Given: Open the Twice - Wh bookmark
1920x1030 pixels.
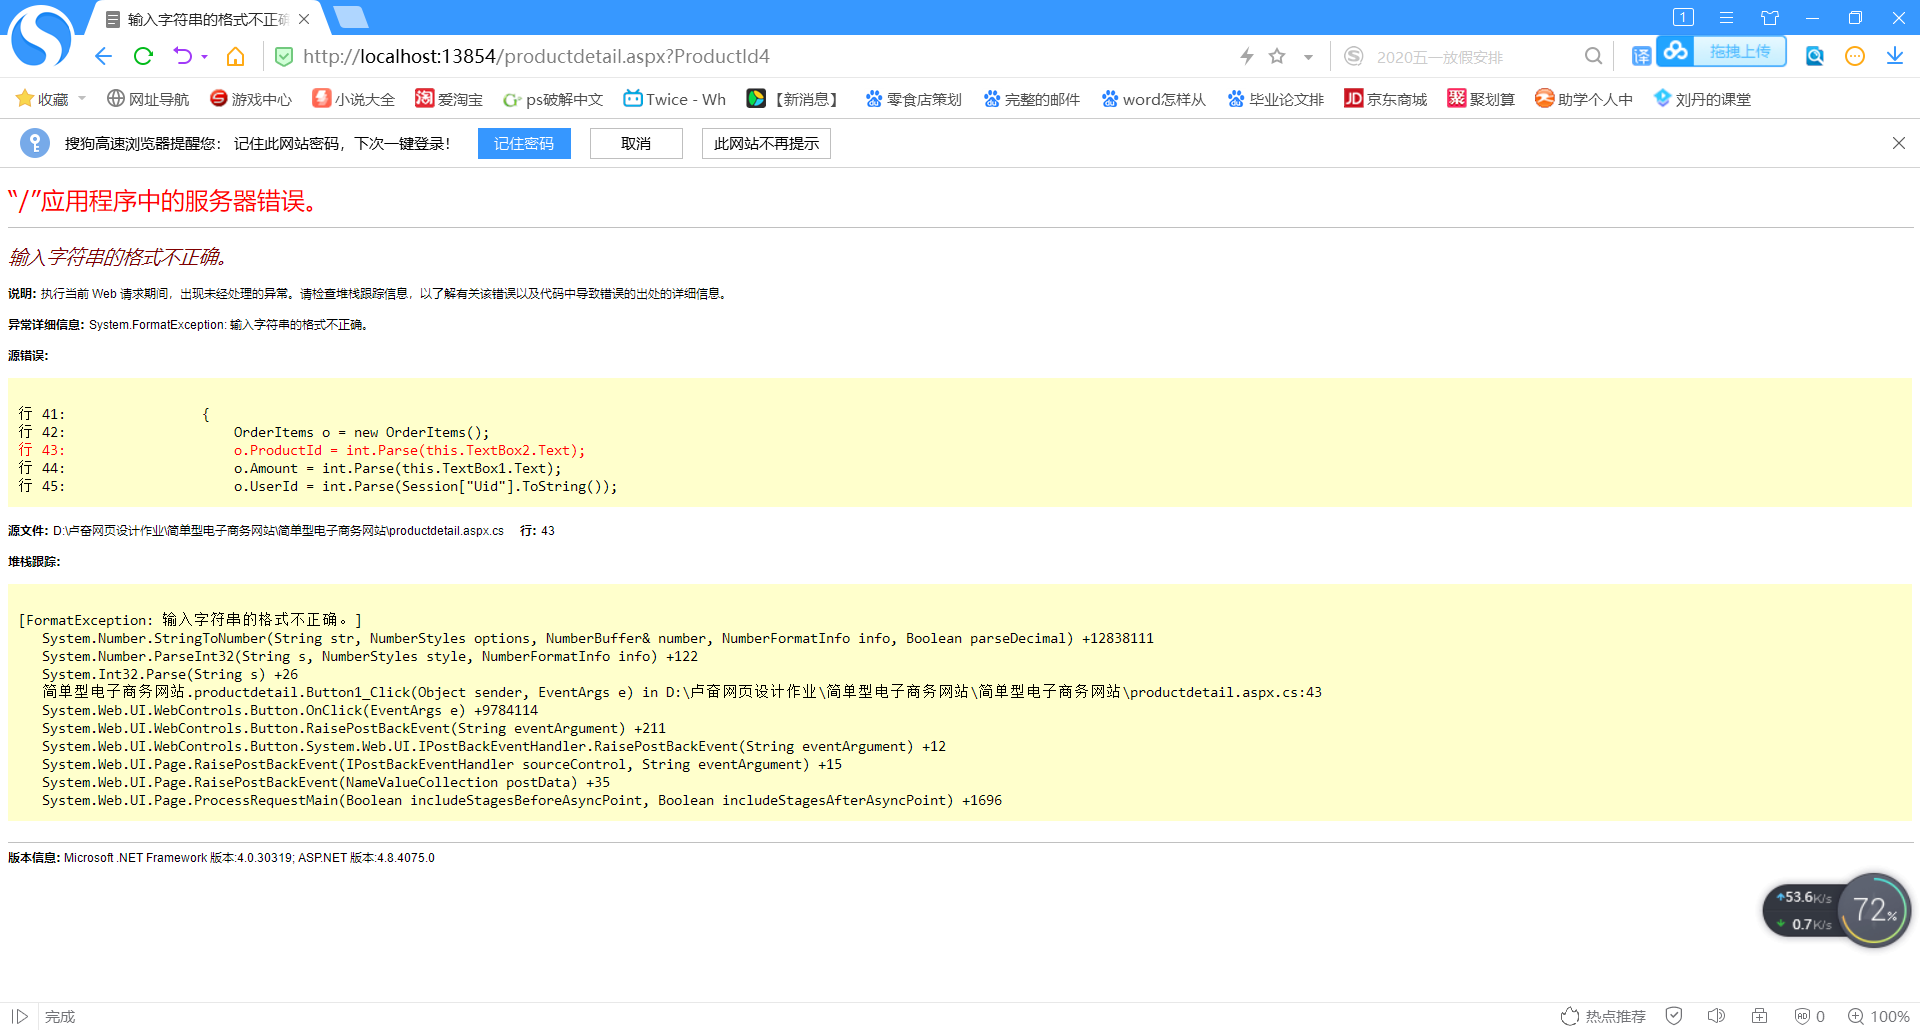Looking at the screenshot, I should [x=675, y=99].
